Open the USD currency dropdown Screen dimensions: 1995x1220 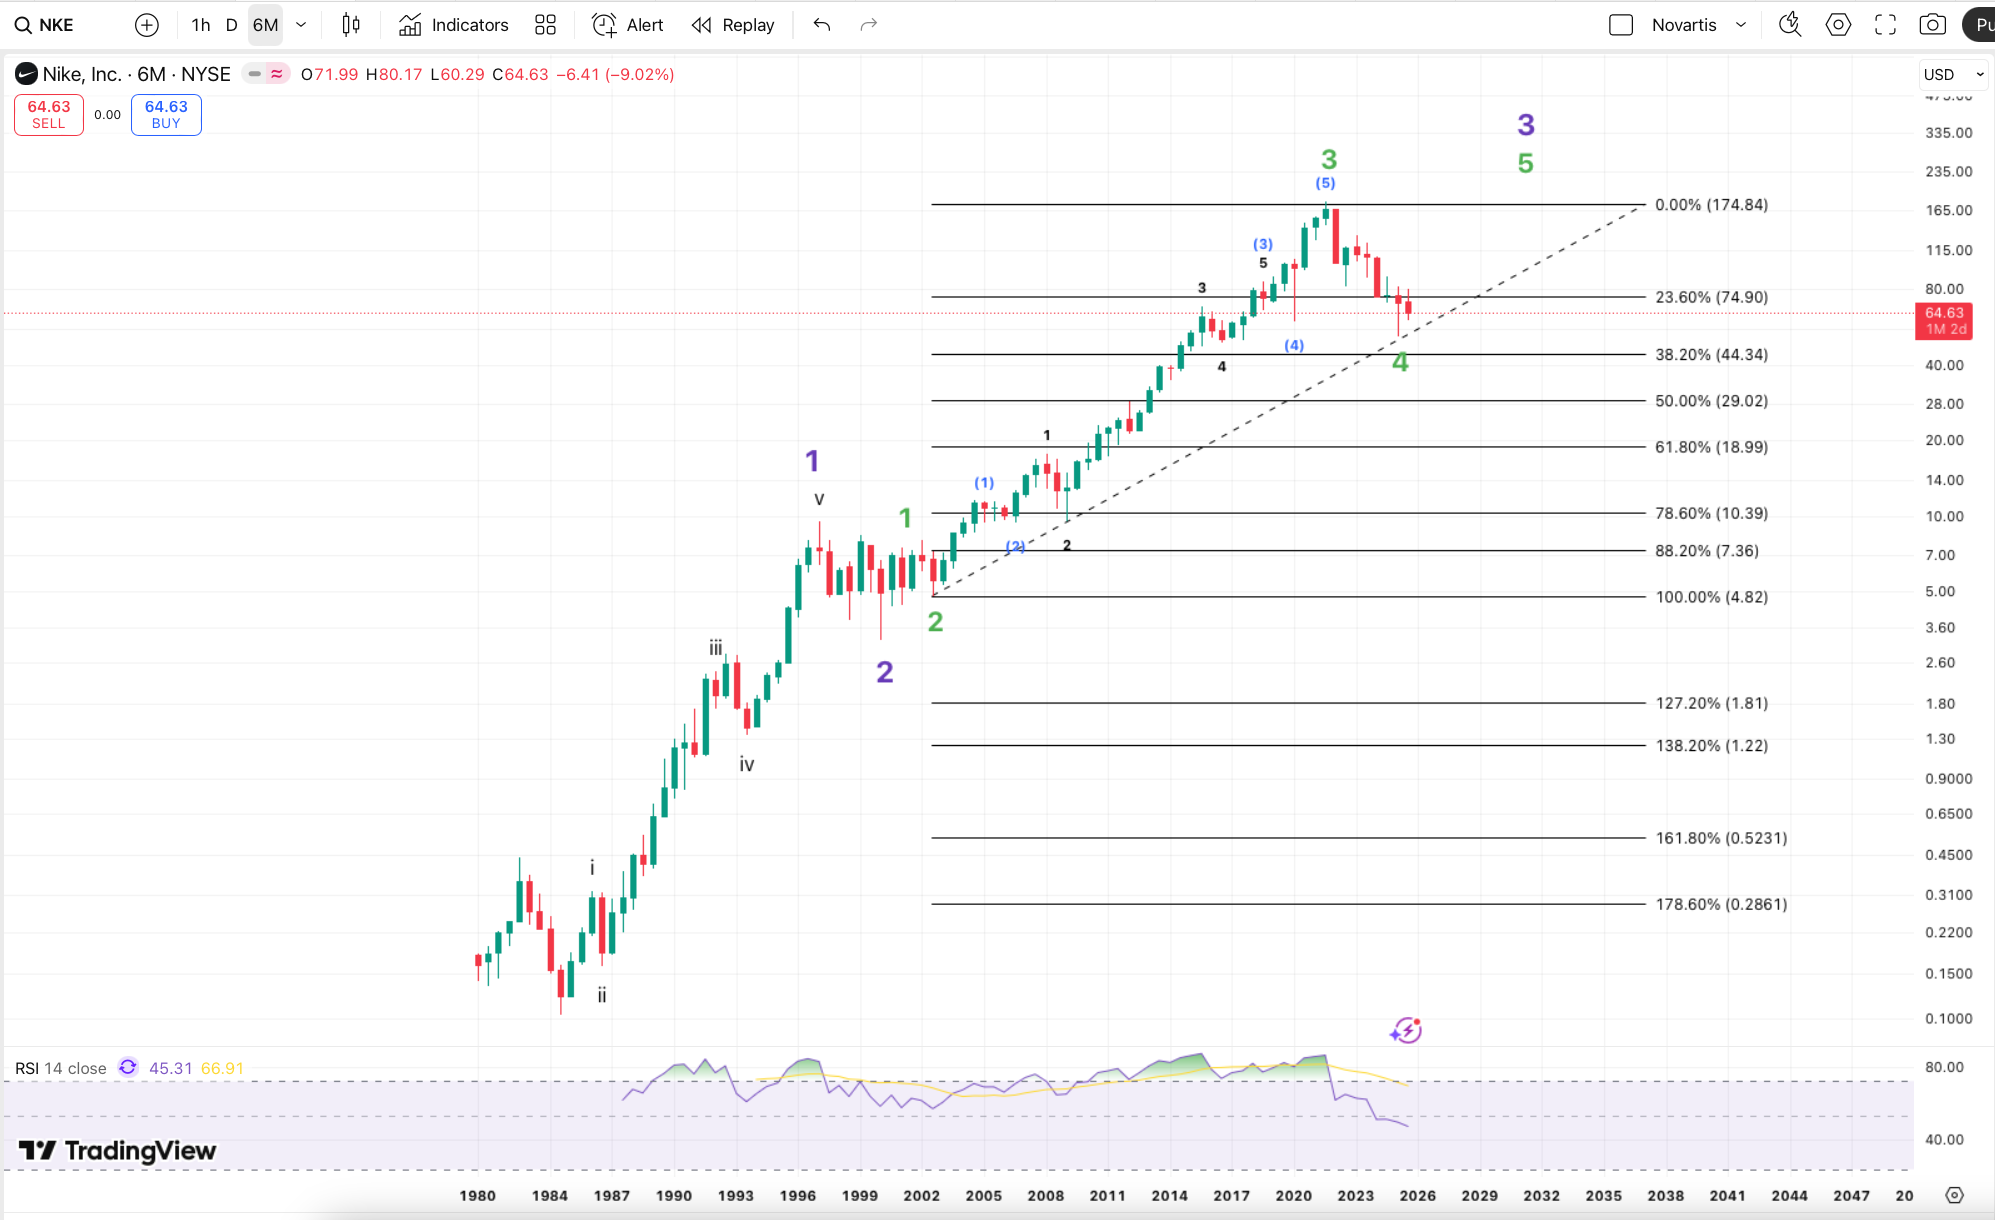[1953, 74]
